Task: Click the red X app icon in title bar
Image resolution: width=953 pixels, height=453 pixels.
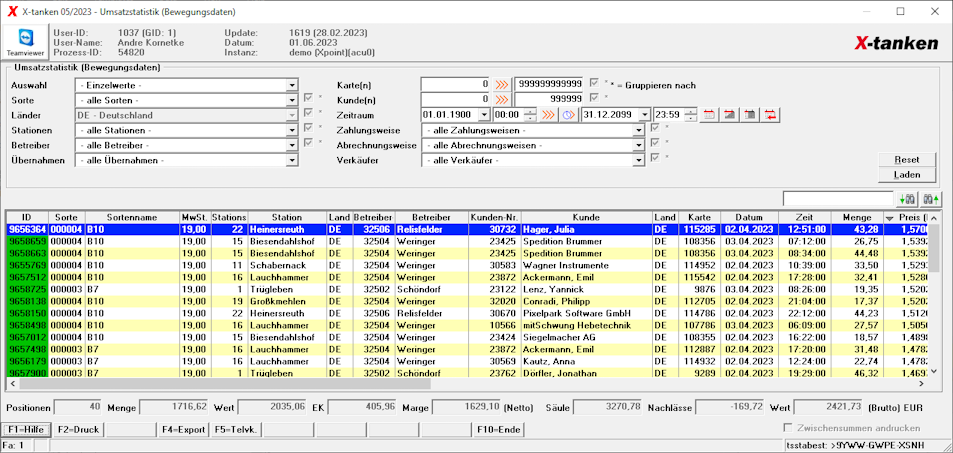Action: (12, 12)
